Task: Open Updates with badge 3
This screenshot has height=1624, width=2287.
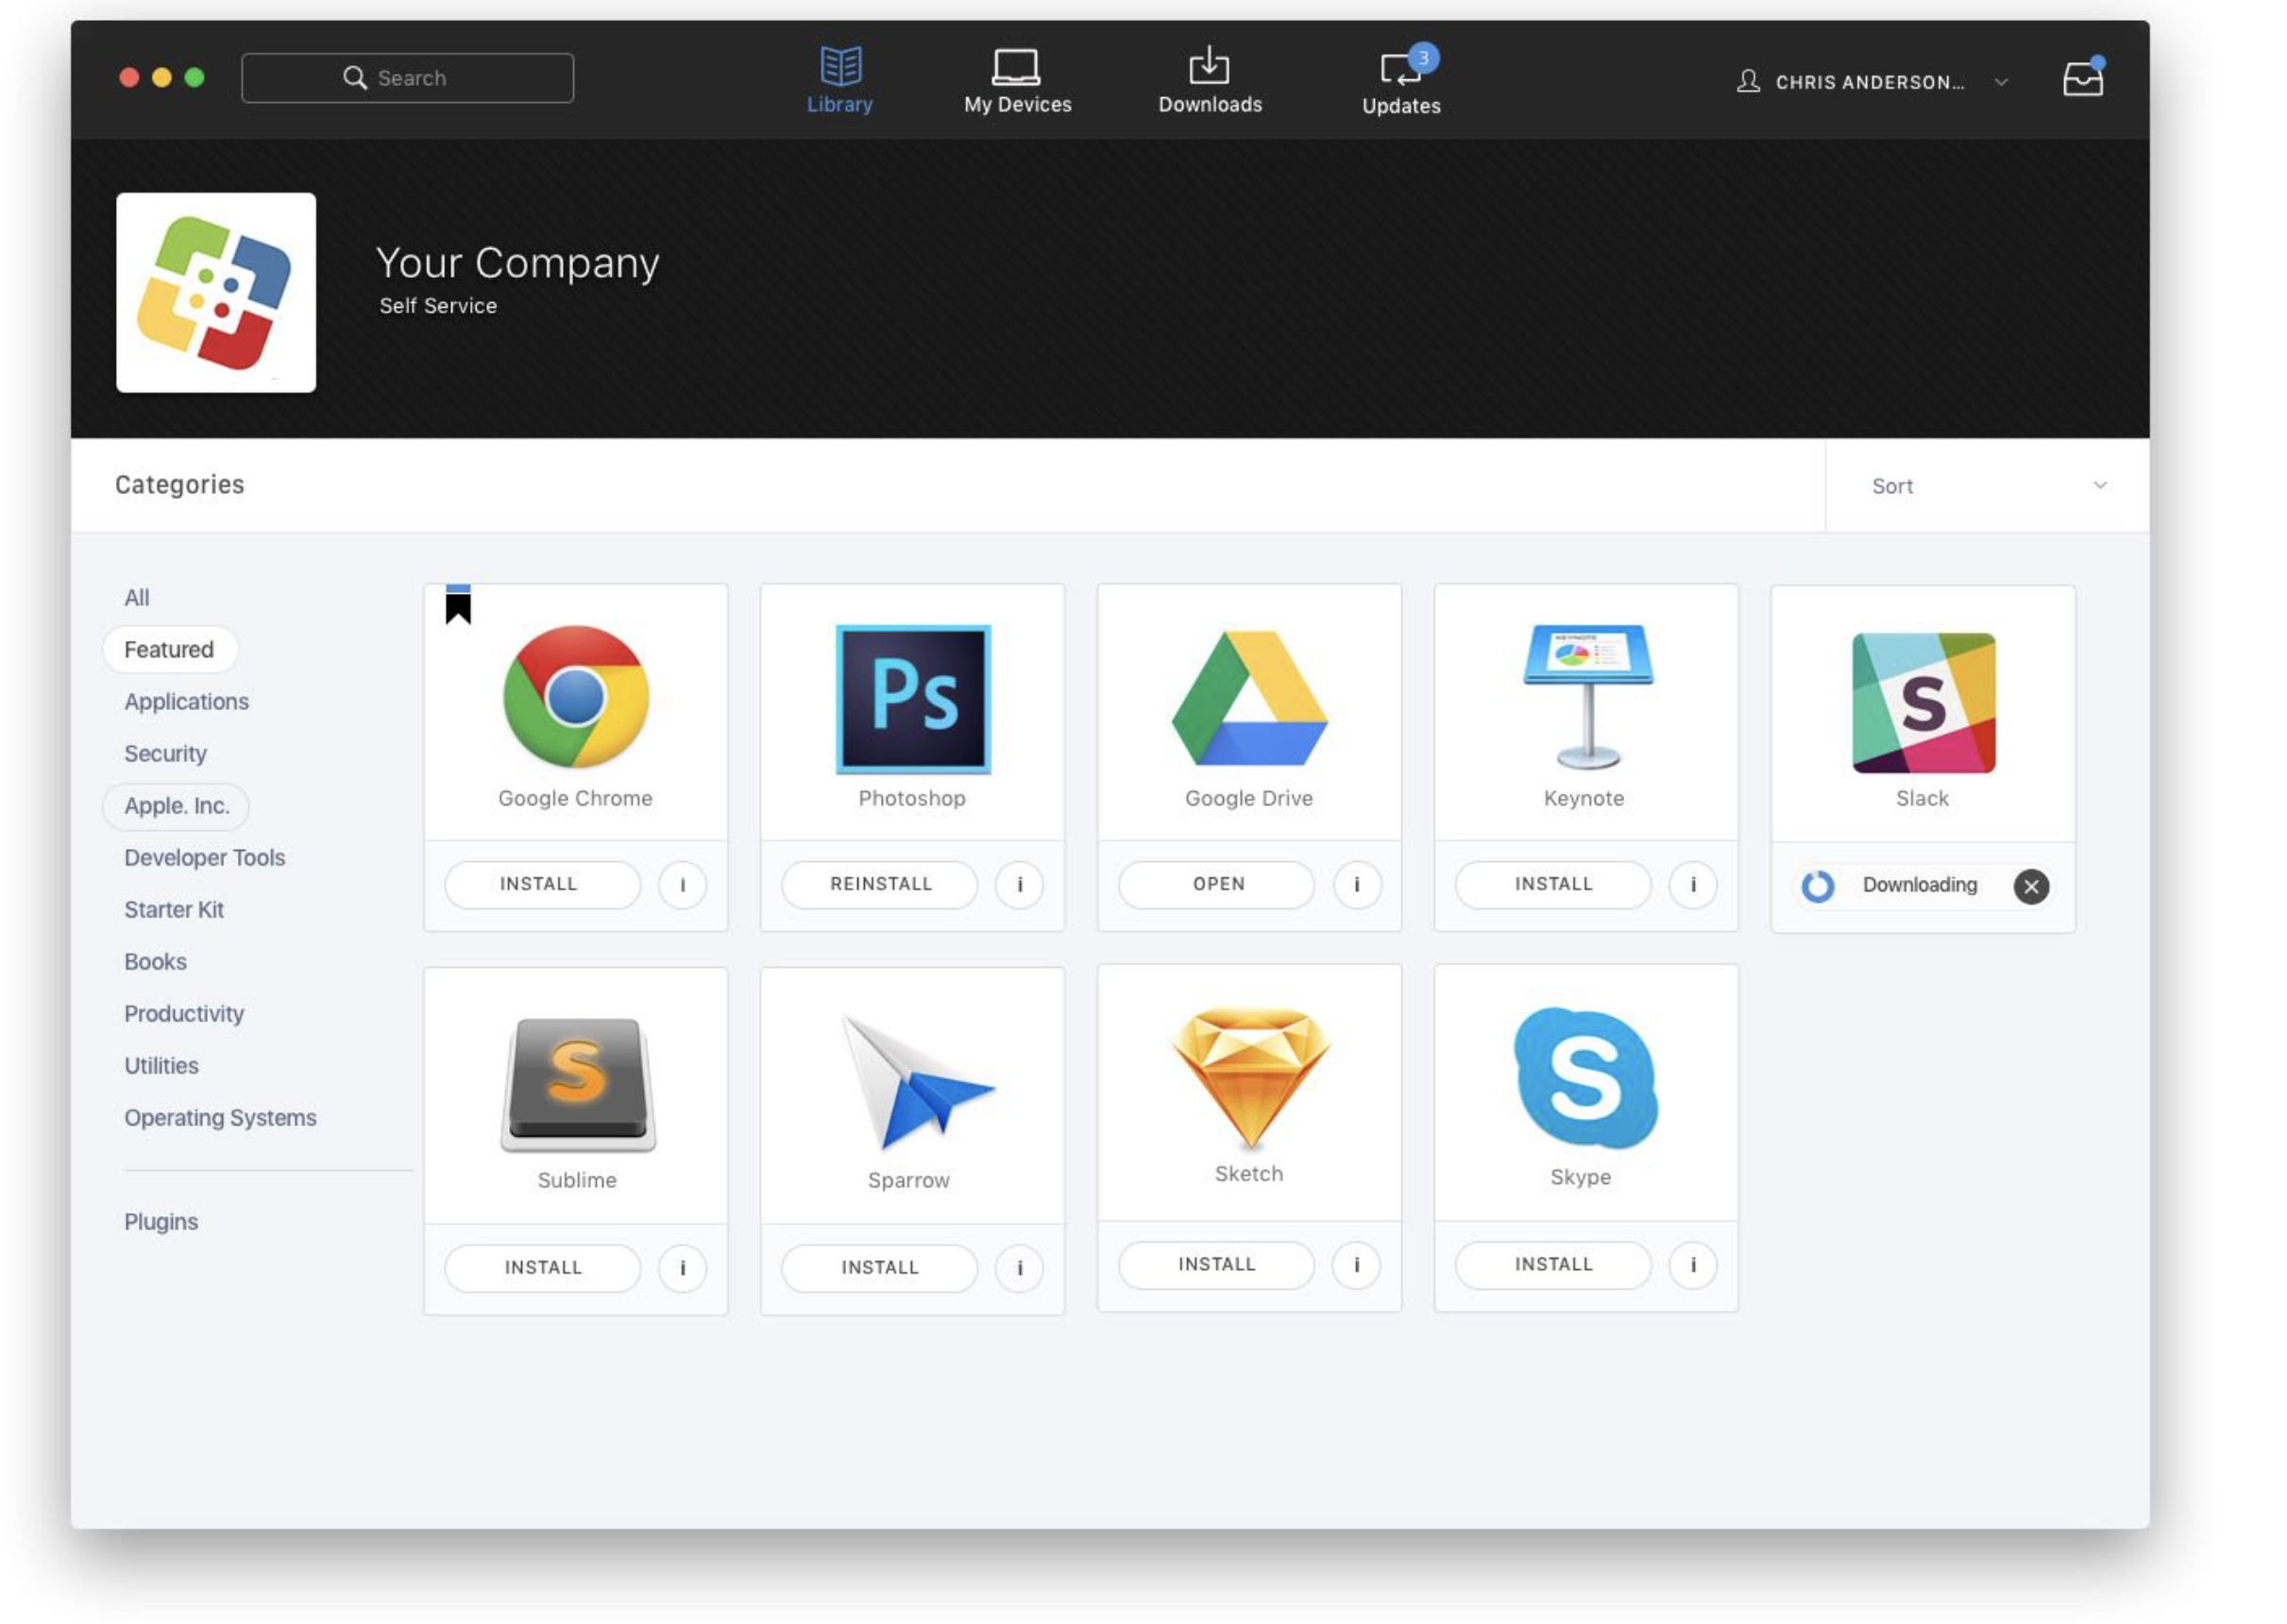Action: (x=1402, y=68)
